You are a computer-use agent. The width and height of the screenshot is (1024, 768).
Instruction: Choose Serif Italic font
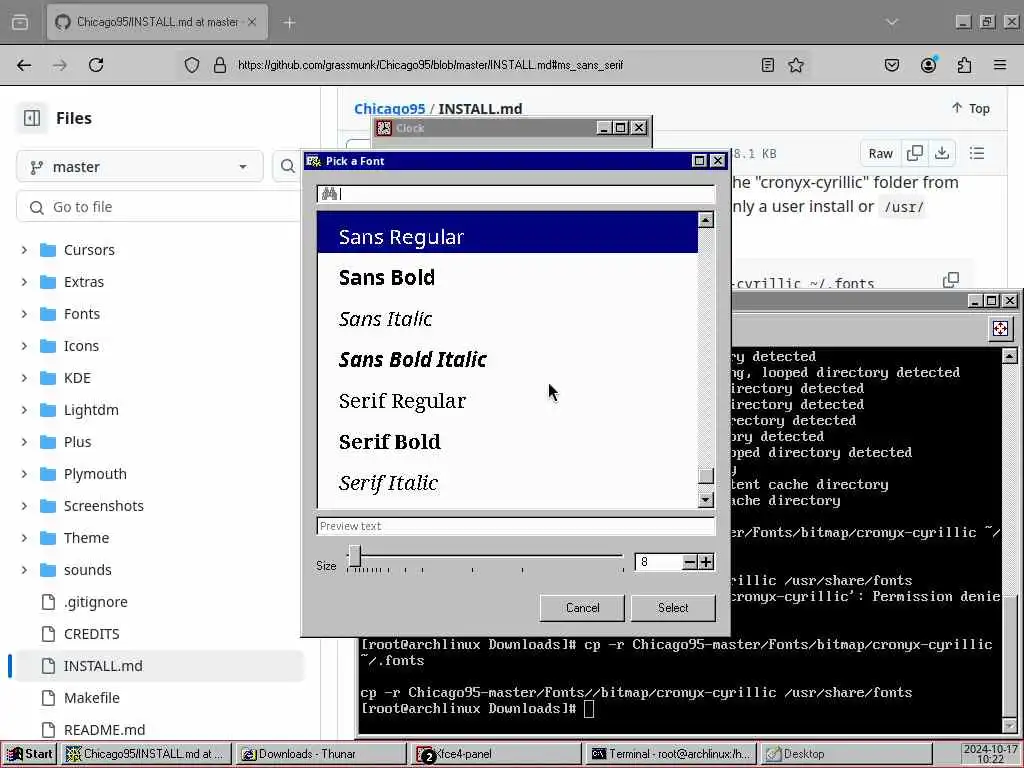[x=507, y=483]
